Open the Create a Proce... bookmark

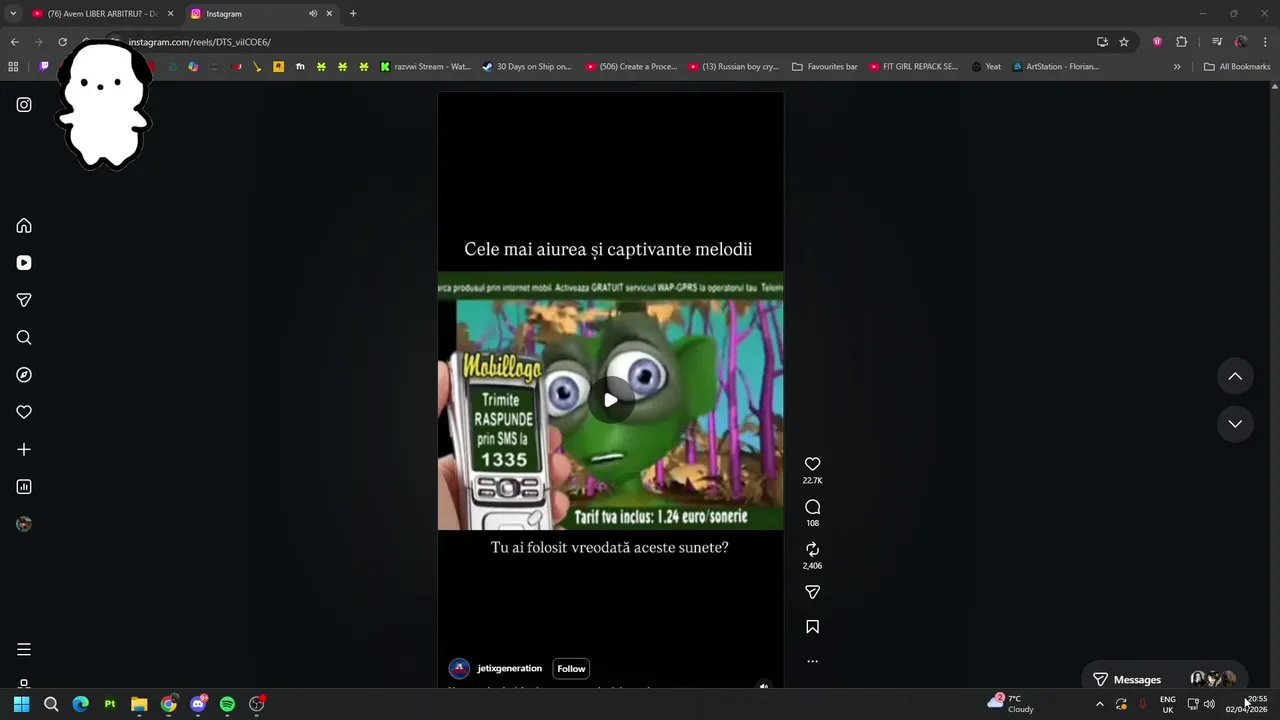[x=632, y=67]
